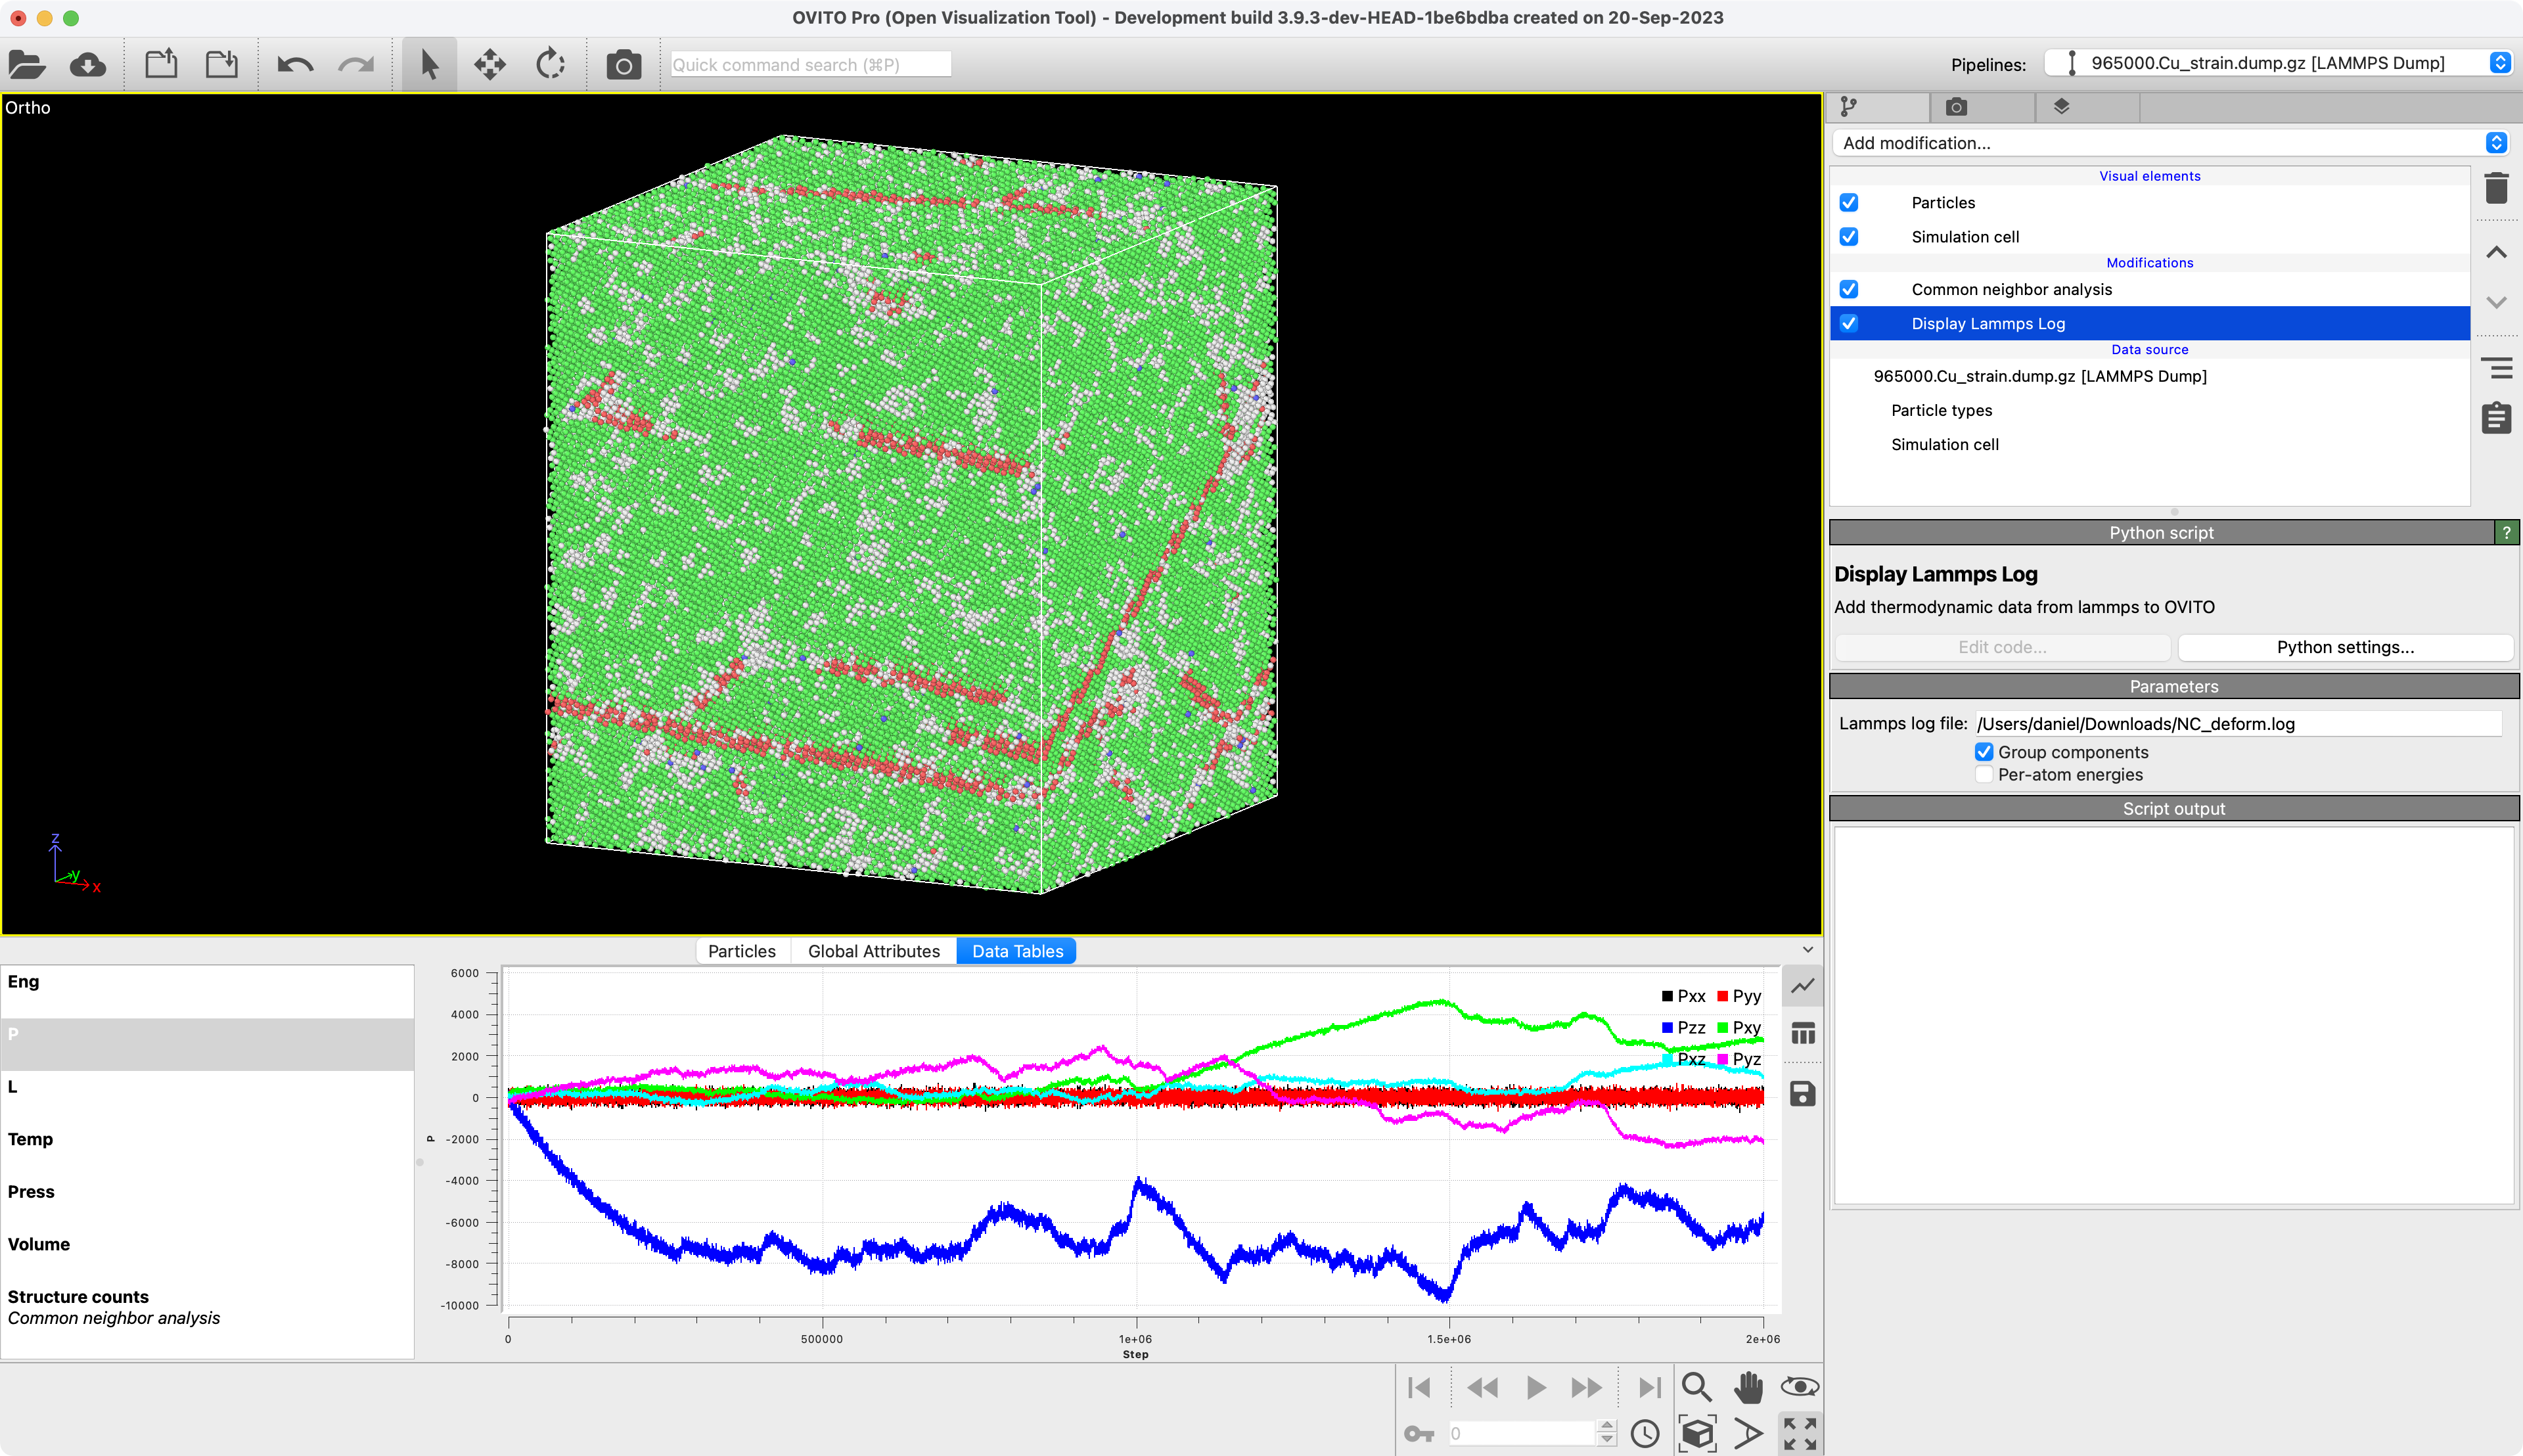Click the load file folder icon
Image resolution: width=2523 pixels, height=1456 pixels.
[x=27, y=65]
